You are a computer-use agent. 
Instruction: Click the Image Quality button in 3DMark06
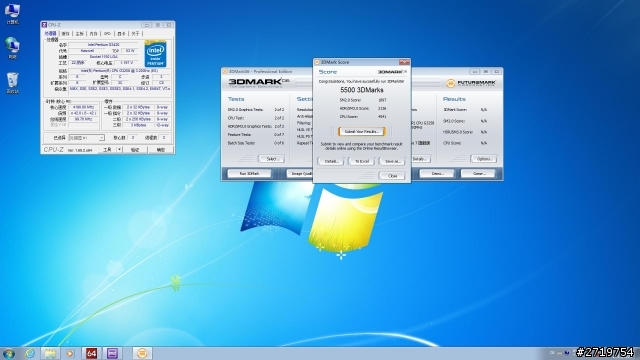(300, 173)
